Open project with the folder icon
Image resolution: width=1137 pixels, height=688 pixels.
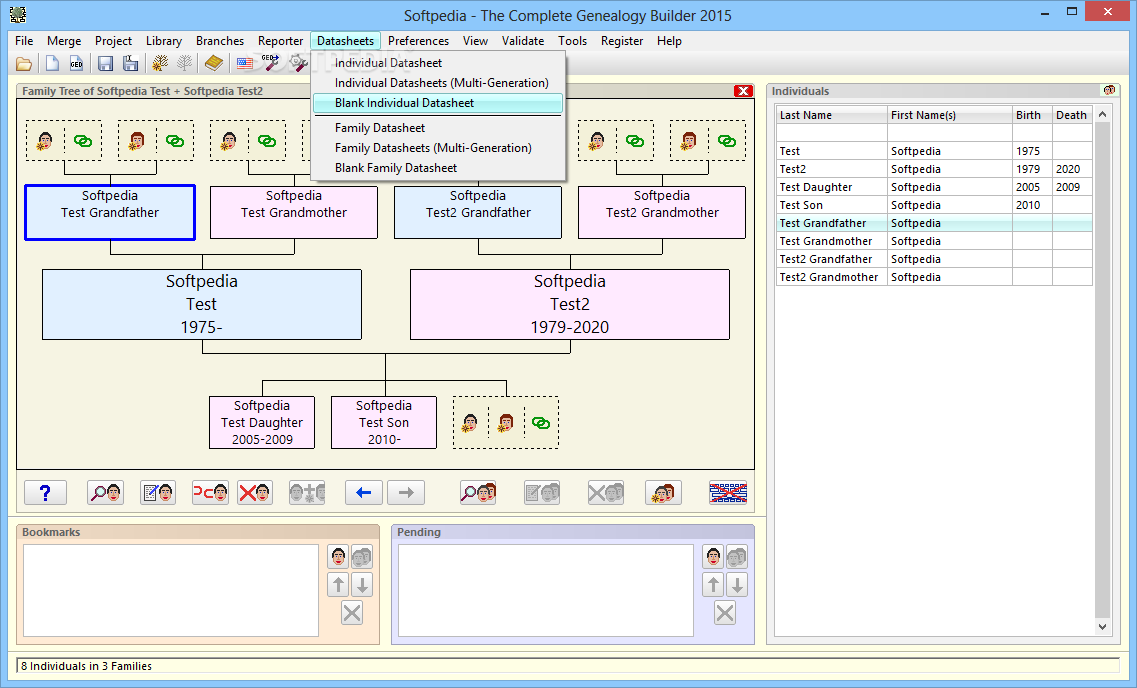click(x=24, y=64)
